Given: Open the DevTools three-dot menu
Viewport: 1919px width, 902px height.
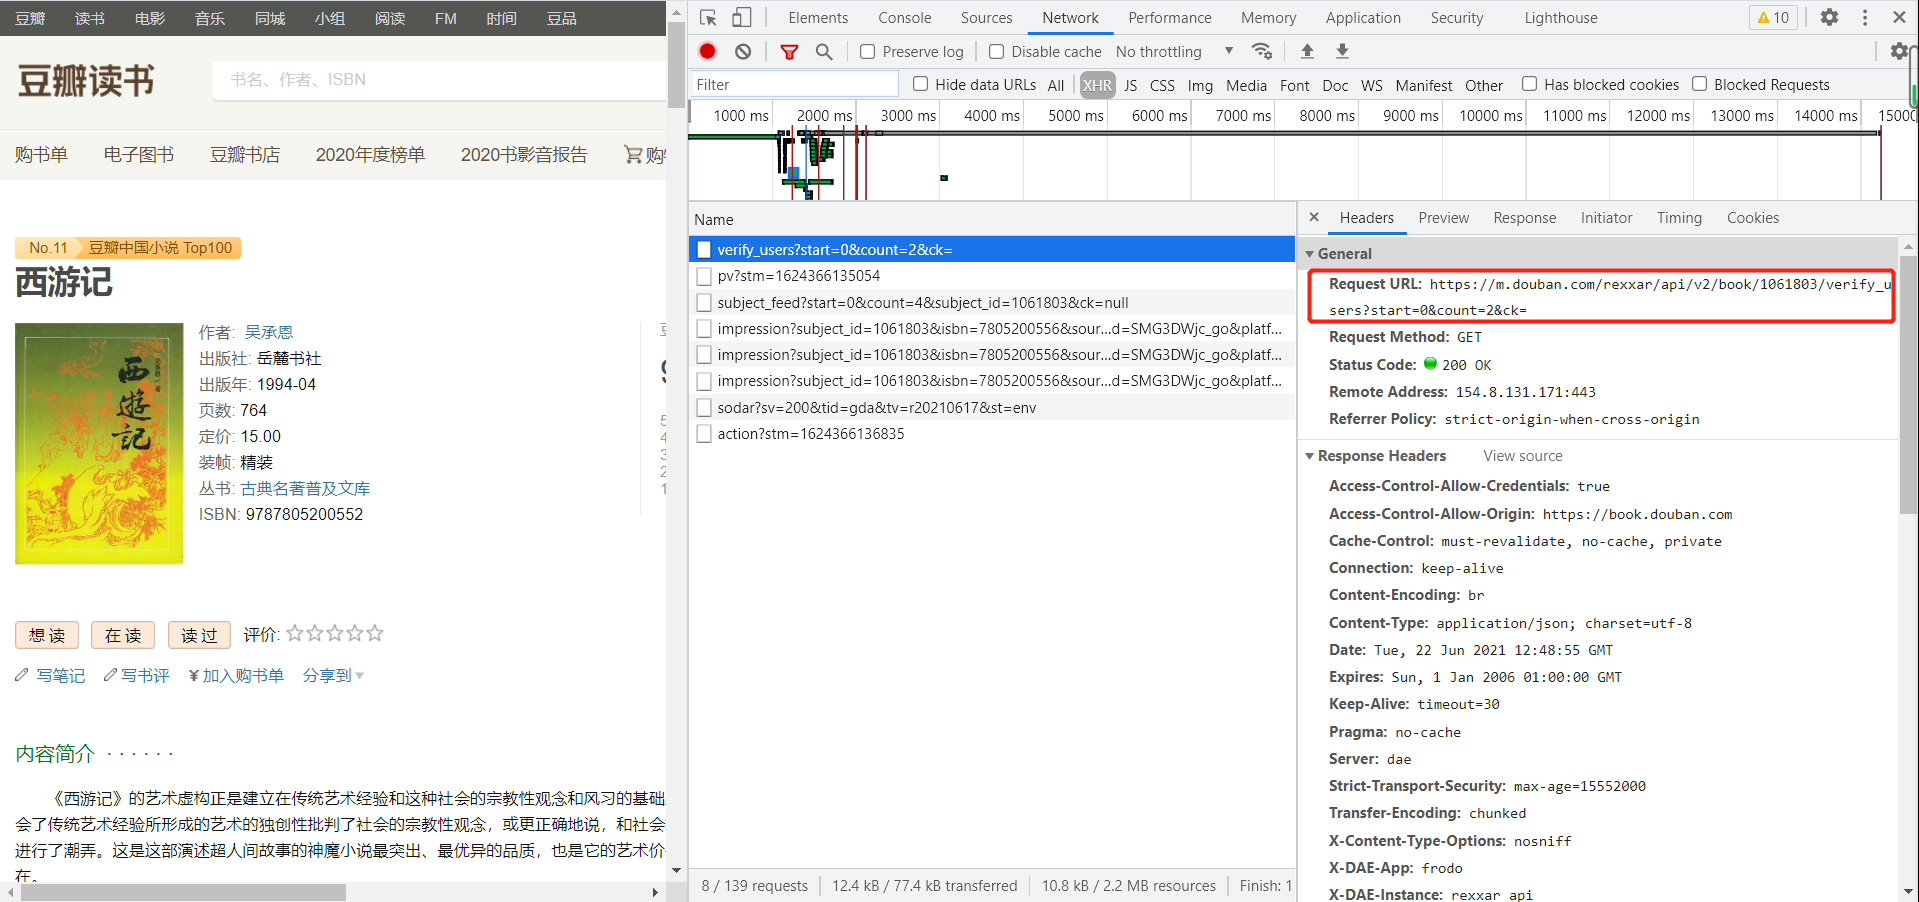Looking at the screenshot, I should (1865, 17).
